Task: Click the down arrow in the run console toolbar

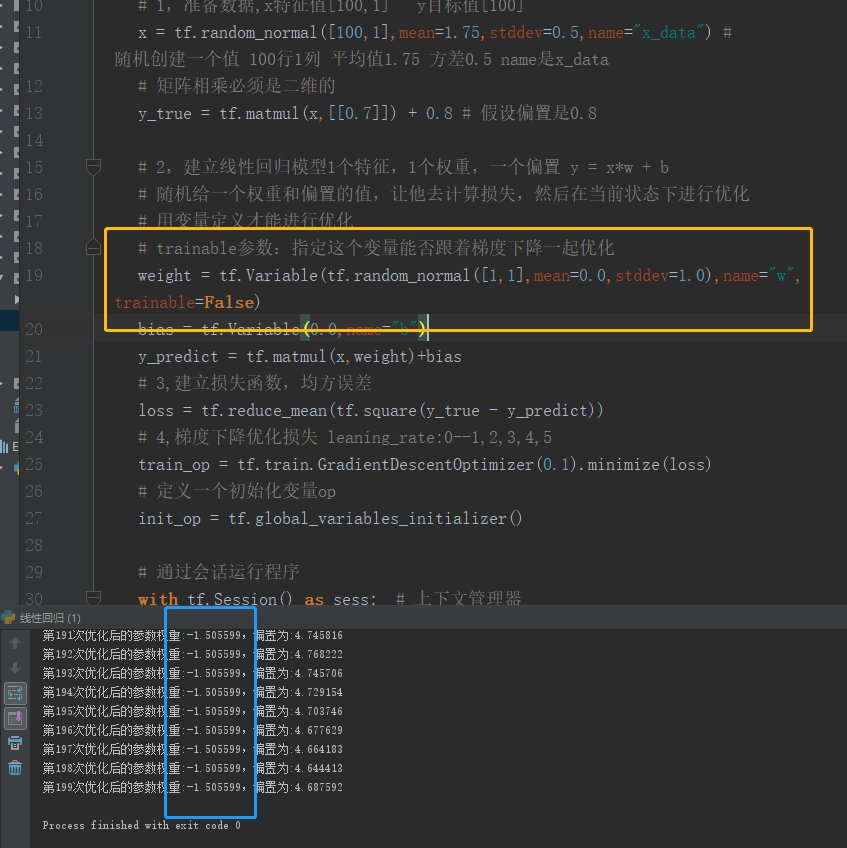Action: point(15,668)
